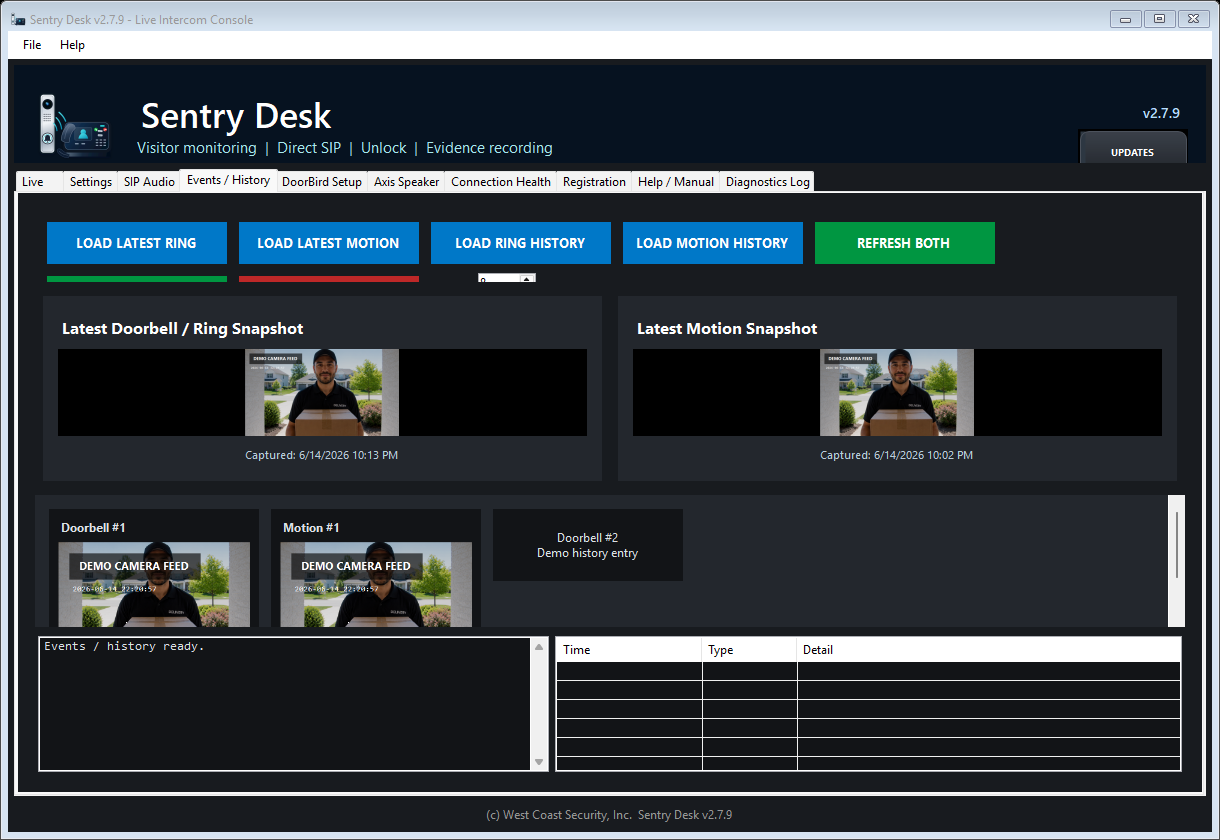Viewport: 1220px width, 840px height.
Task: Open the Connection Health tab
Action: tap(501, 182)
